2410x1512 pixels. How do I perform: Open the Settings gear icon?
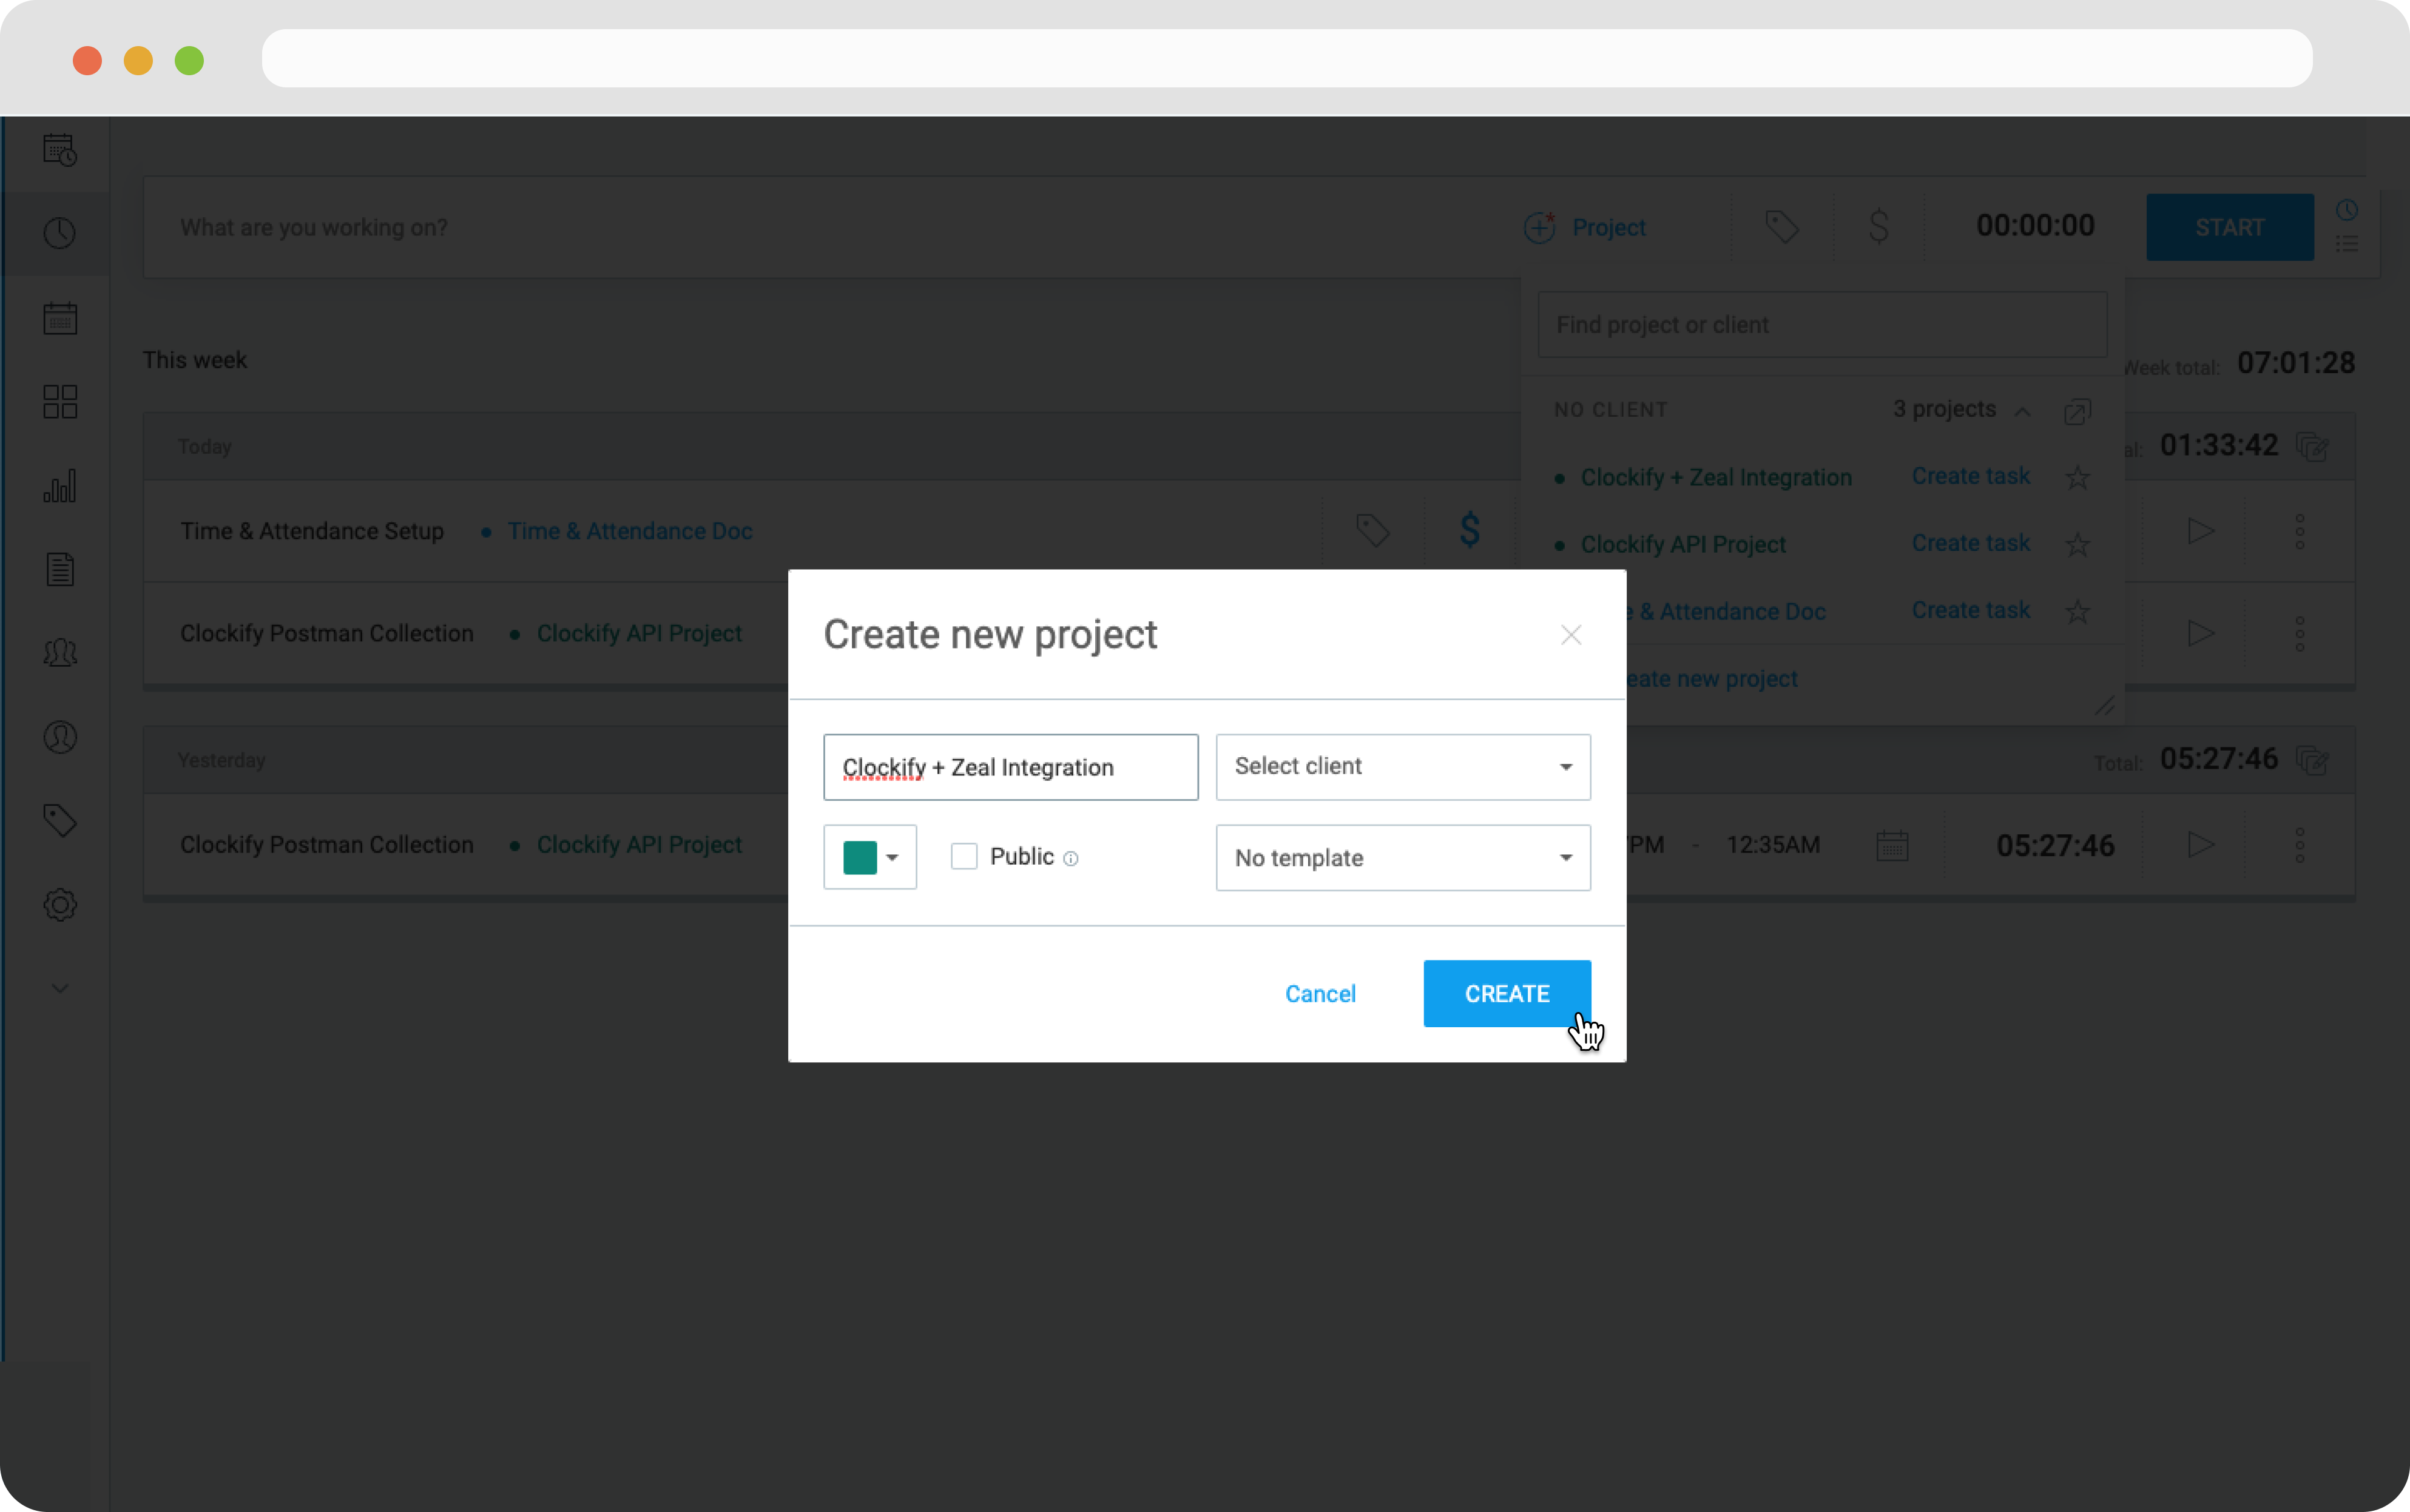click(x=60, y=905)
